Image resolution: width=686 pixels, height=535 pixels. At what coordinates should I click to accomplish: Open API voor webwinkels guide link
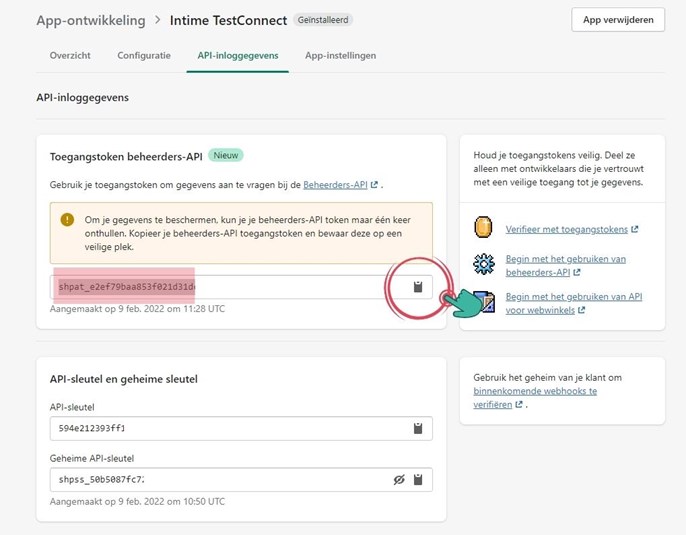tap(573, 303)
